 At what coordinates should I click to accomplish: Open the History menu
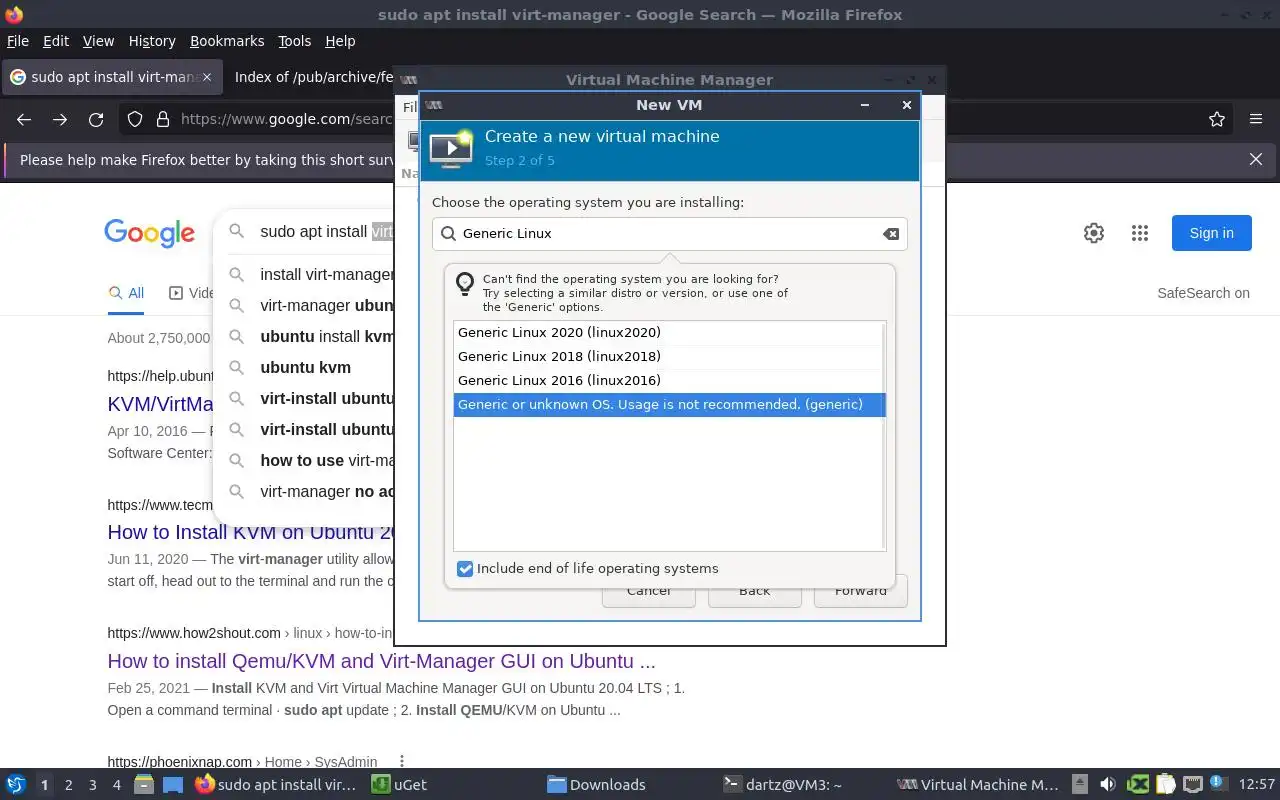pyautogui.click(x=152, y=41)
